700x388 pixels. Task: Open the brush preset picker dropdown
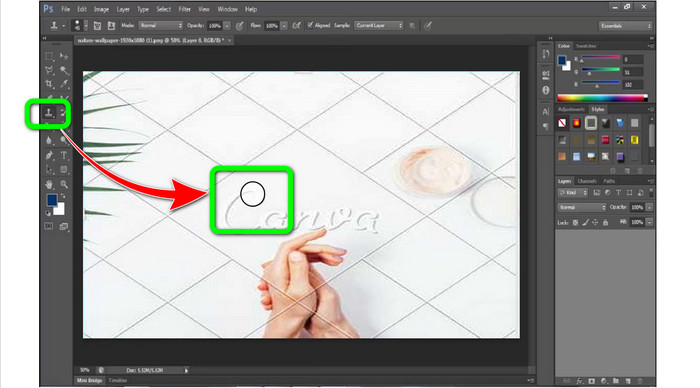click(x=86, y=26)
